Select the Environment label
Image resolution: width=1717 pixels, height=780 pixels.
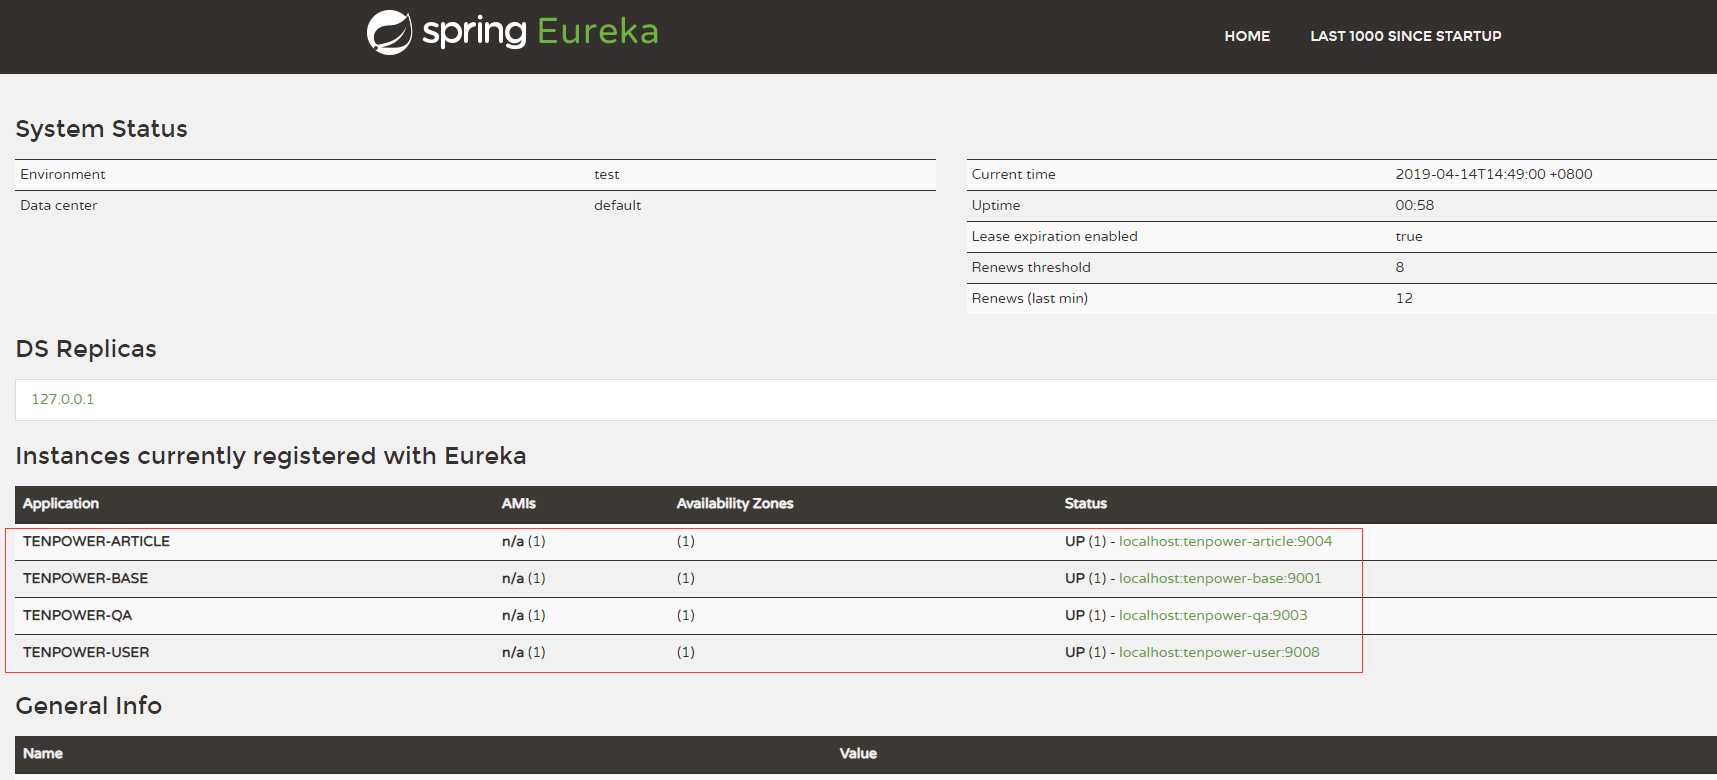click(x=63, y=174)
